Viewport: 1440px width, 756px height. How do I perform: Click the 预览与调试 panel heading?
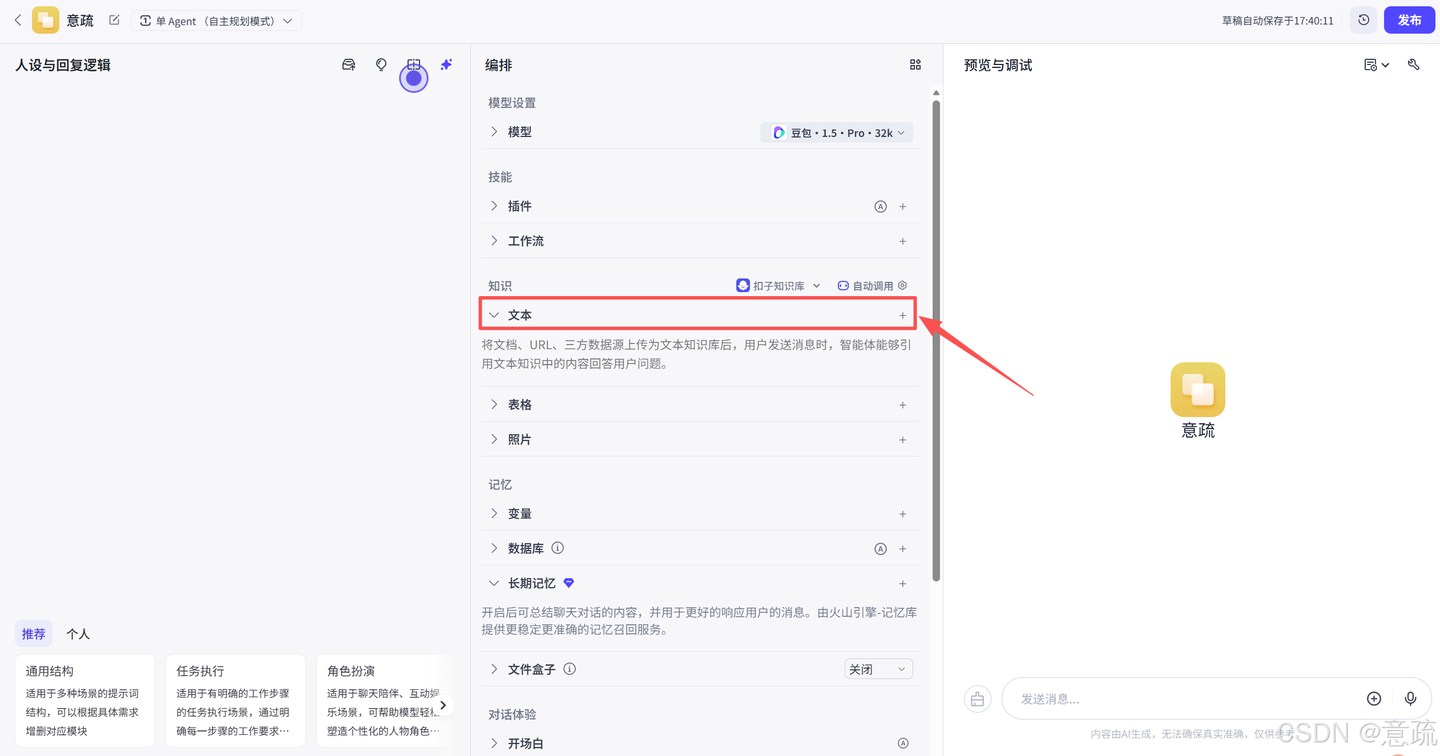[x=998, y=65]
